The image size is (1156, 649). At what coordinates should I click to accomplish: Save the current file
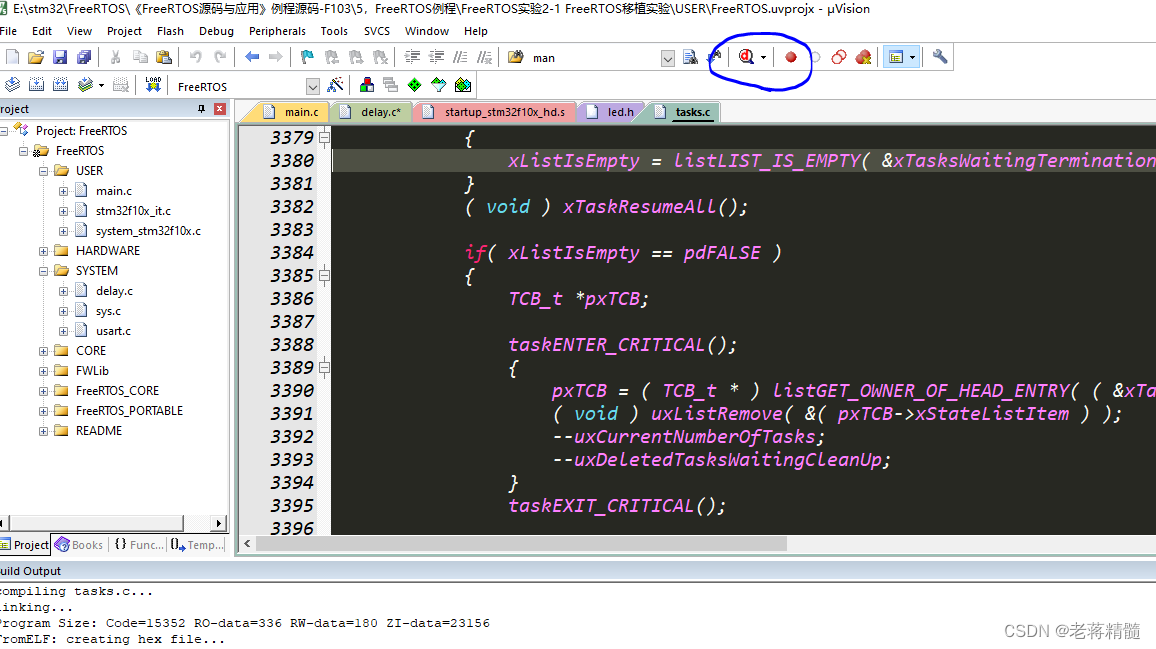[x=60, y=57]
